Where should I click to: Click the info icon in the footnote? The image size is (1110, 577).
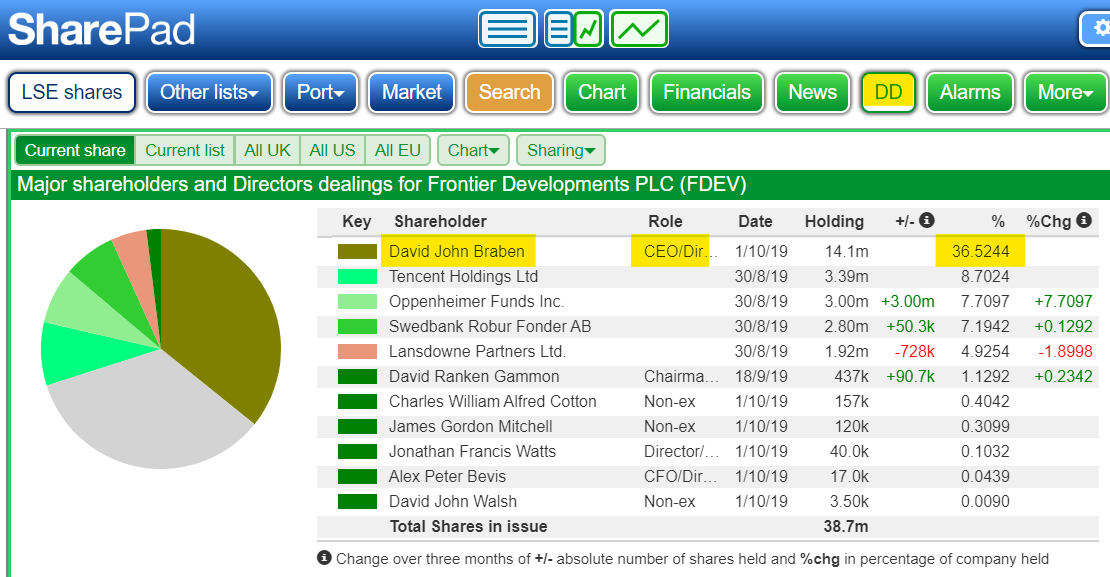(x=324, y=558)
